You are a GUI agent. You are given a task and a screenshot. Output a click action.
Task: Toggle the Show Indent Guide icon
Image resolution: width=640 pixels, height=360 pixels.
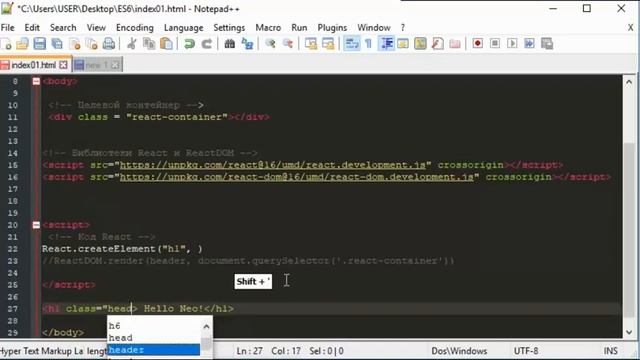click(x=386, y=44)
